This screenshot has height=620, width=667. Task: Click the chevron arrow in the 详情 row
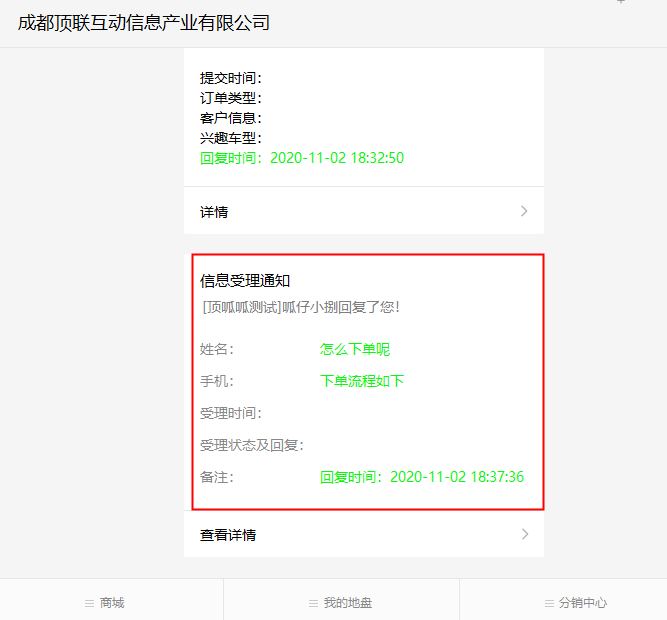point(524,211)
